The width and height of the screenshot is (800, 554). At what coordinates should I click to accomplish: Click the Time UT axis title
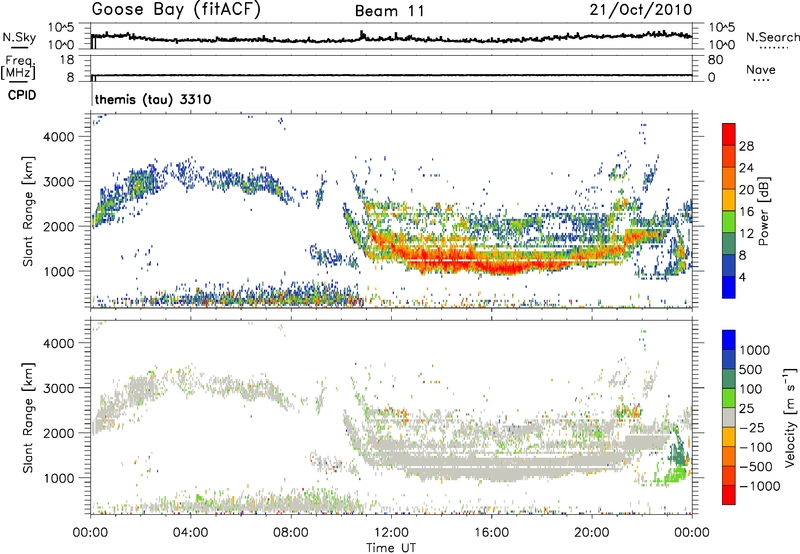tap(391, 547)
